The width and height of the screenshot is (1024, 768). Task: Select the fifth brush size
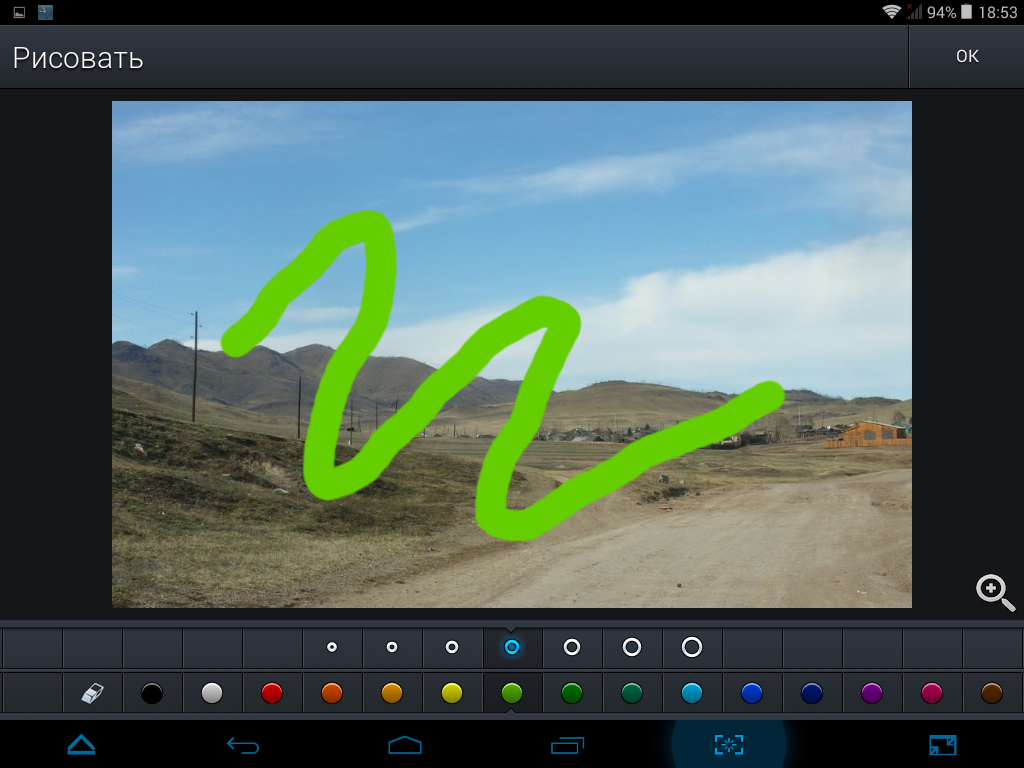point(572,647)
